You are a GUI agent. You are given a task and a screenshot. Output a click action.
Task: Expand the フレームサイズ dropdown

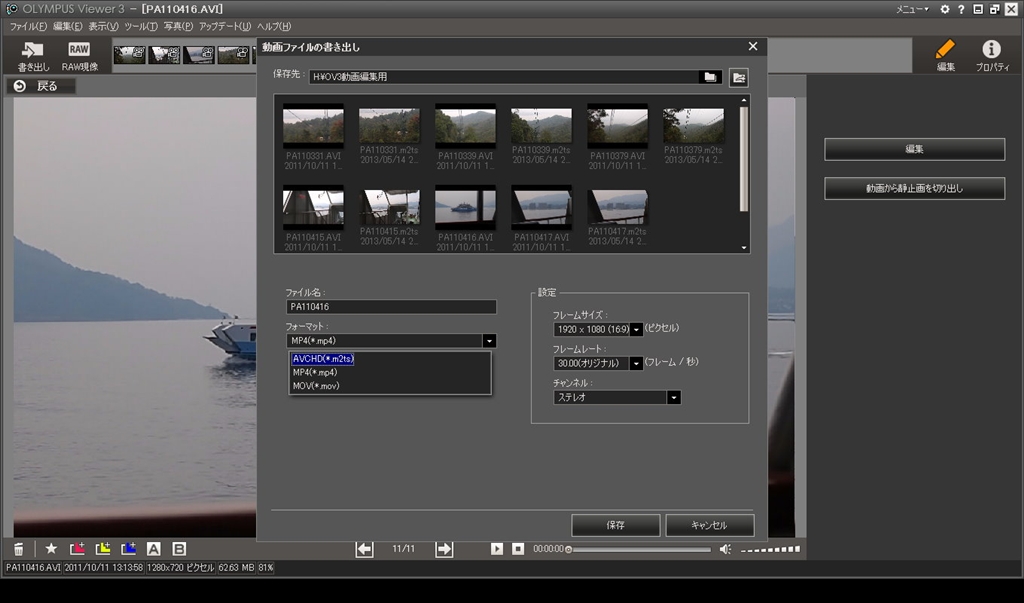636,329
